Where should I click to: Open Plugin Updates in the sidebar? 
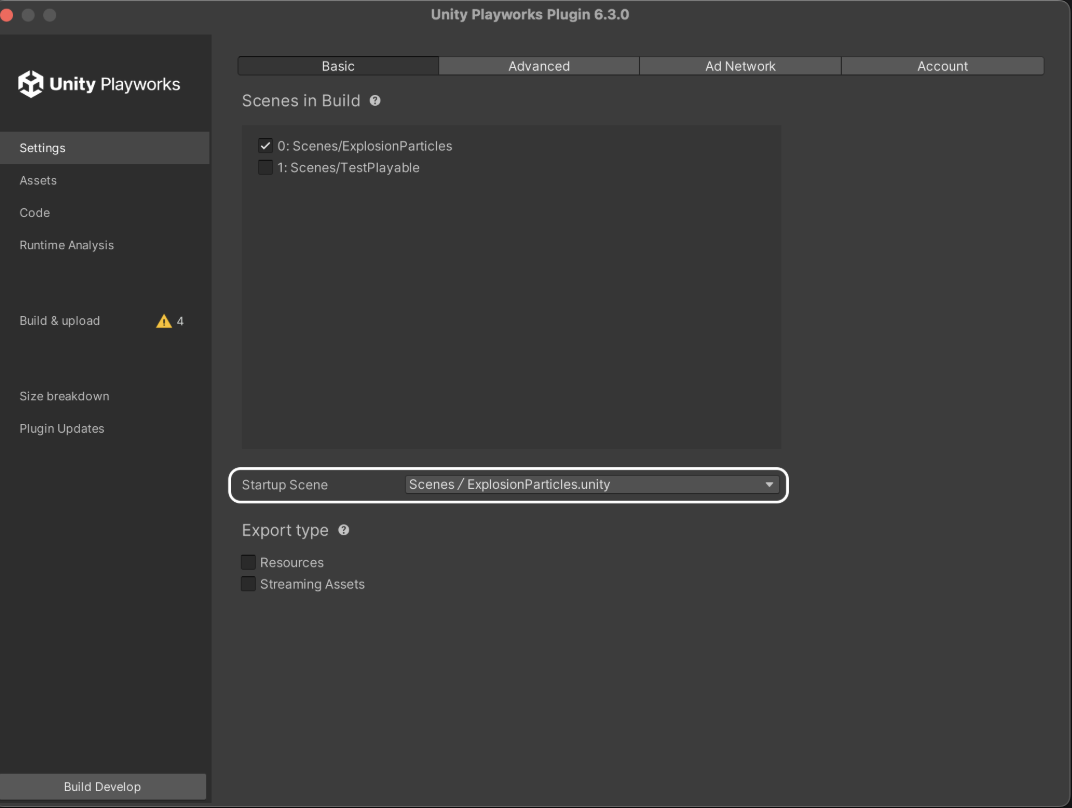(105, 429)
